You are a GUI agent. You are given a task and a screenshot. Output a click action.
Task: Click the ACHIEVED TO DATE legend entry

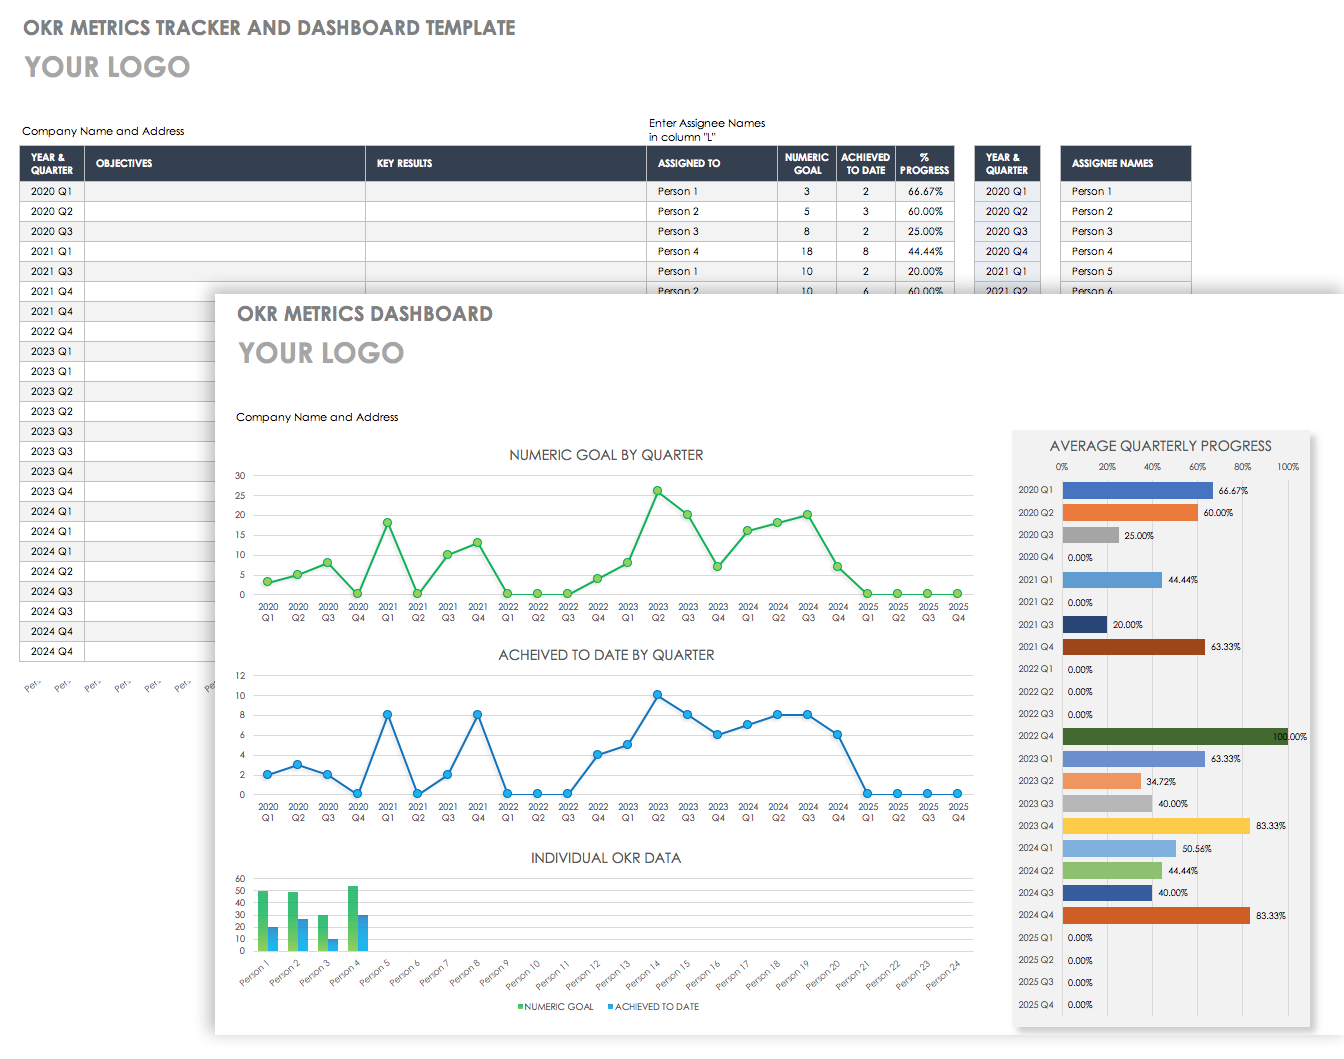pyautogui.click(x=654, y=1007)
